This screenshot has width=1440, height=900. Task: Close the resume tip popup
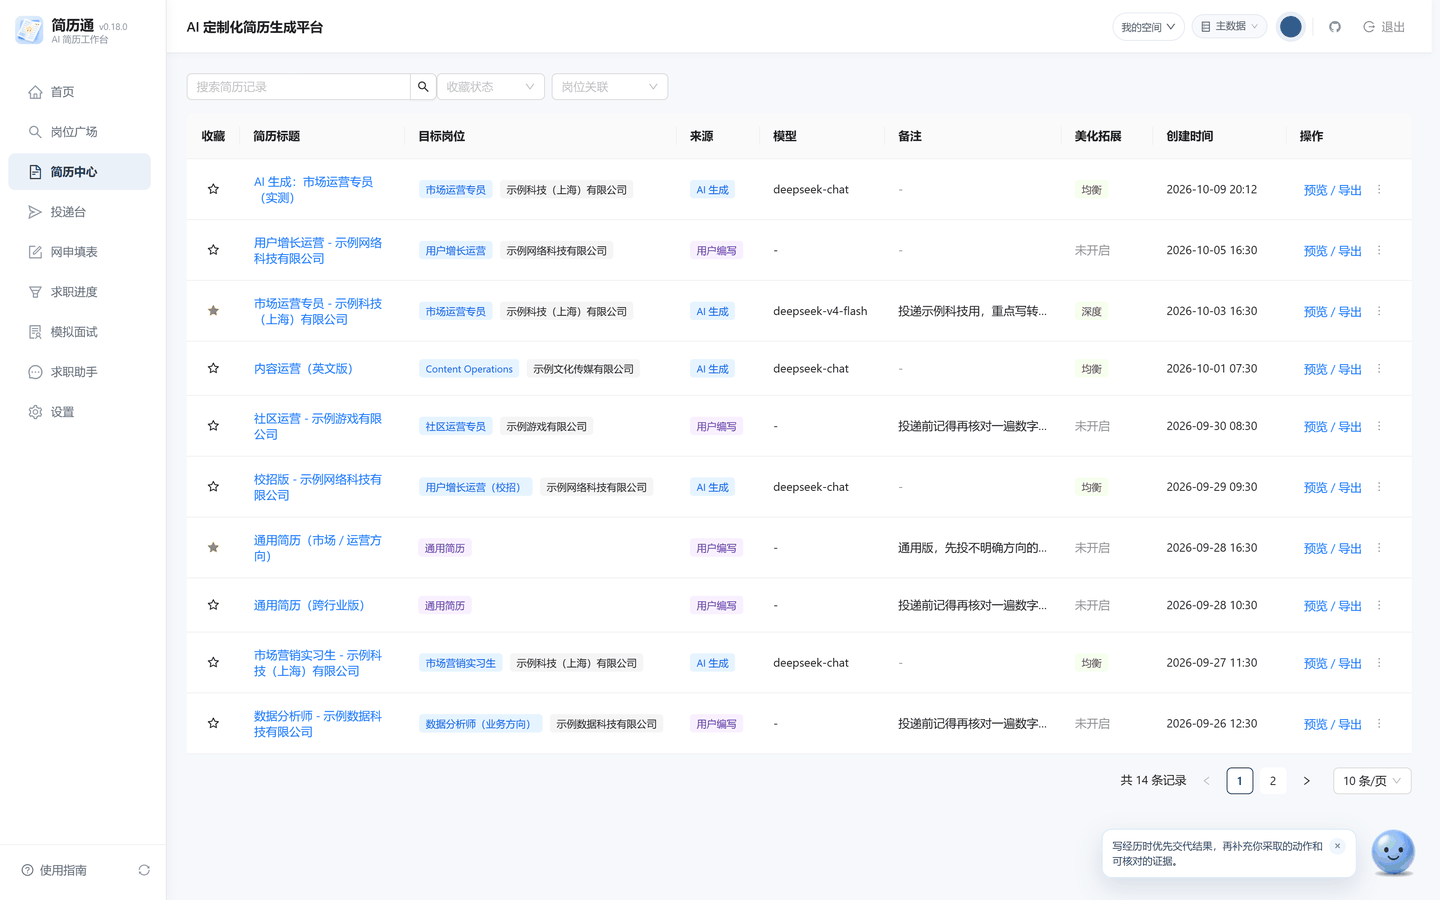(1337, 846)
